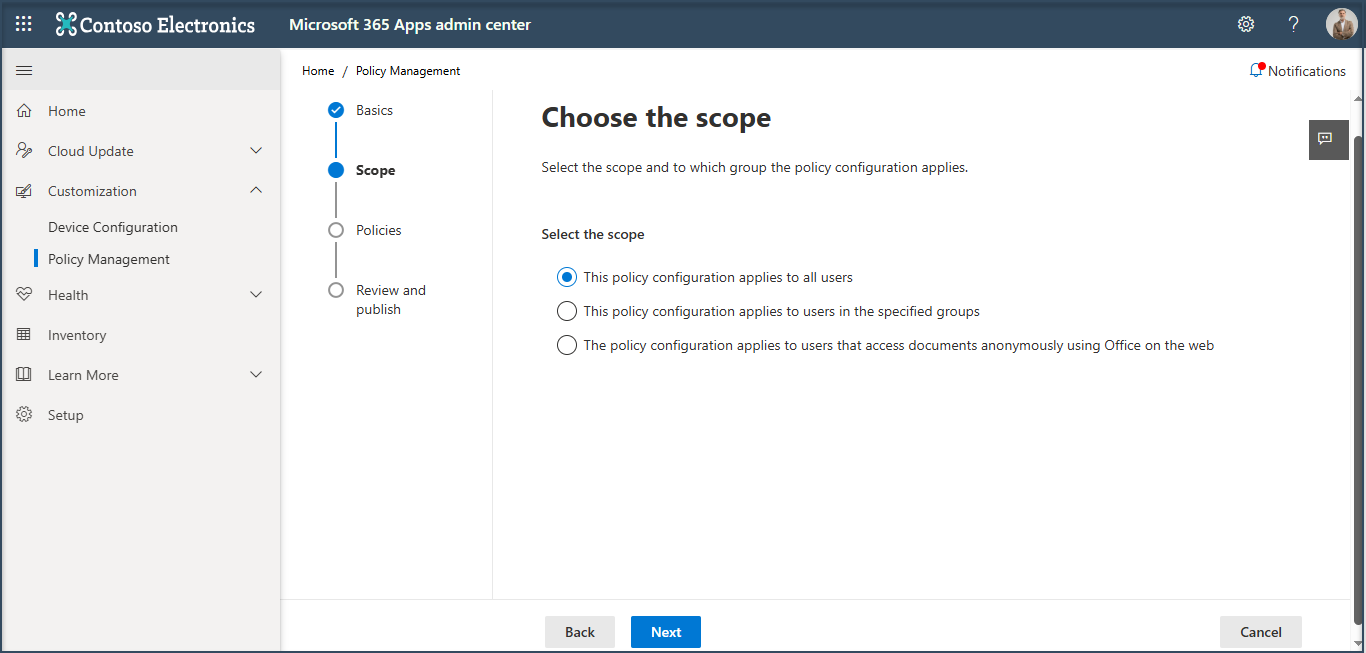Open the feedback chat icon
The image size is (1366, 653).
[1328, 139]
